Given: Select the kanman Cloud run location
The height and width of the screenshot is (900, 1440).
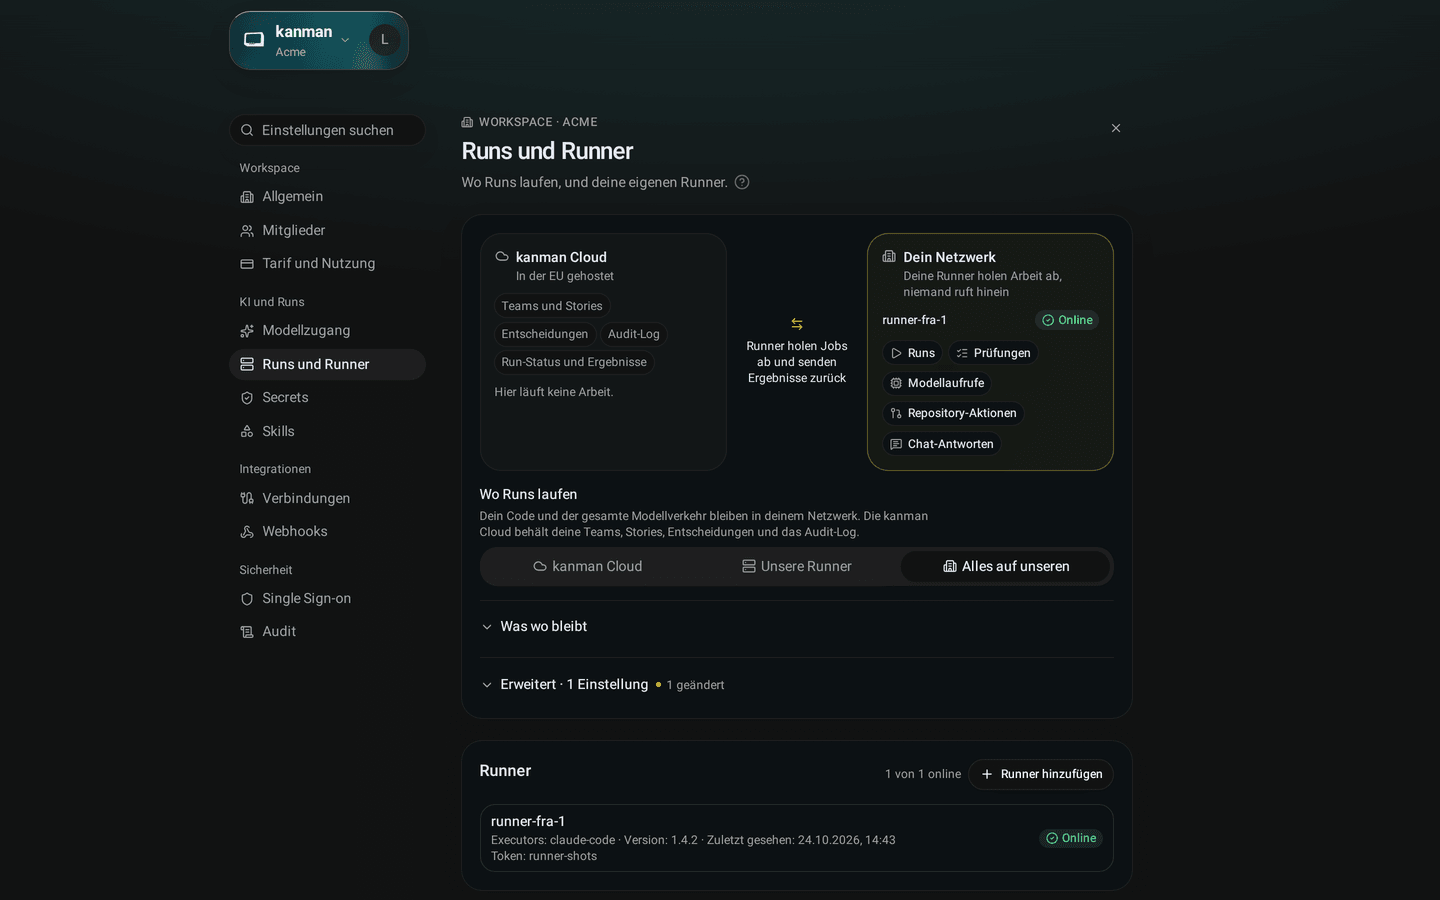Looking at the screenshot, I should point(588,566).
